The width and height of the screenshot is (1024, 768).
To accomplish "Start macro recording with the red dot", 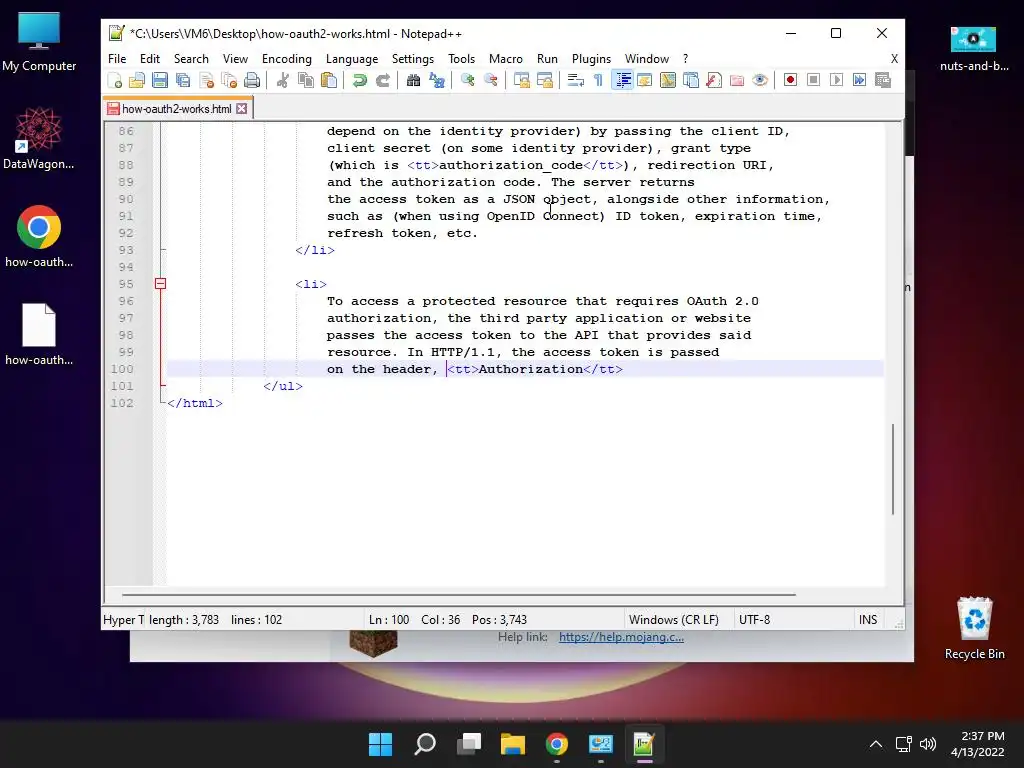I will point(790,80).
